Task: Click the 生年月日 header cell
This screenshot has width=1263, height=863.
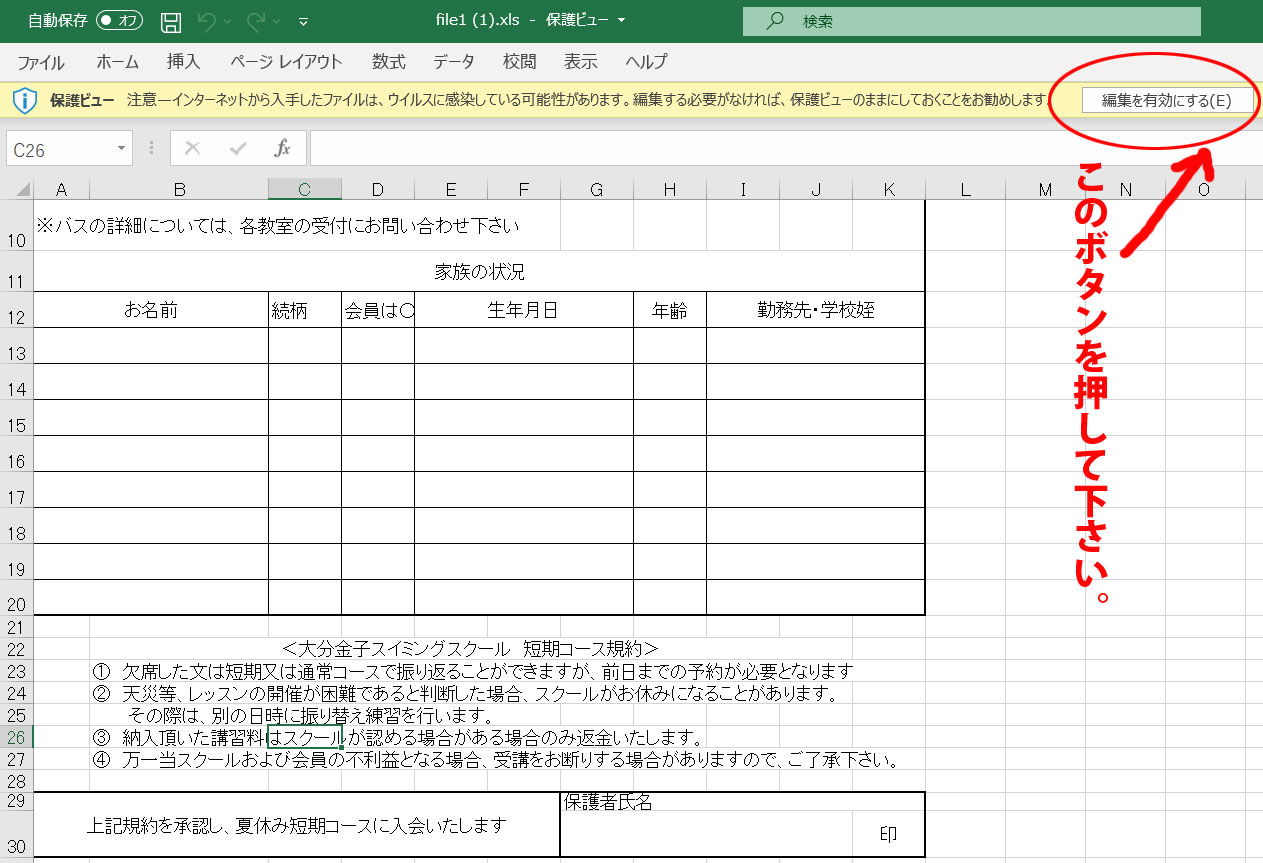Action: click(524, 310)
